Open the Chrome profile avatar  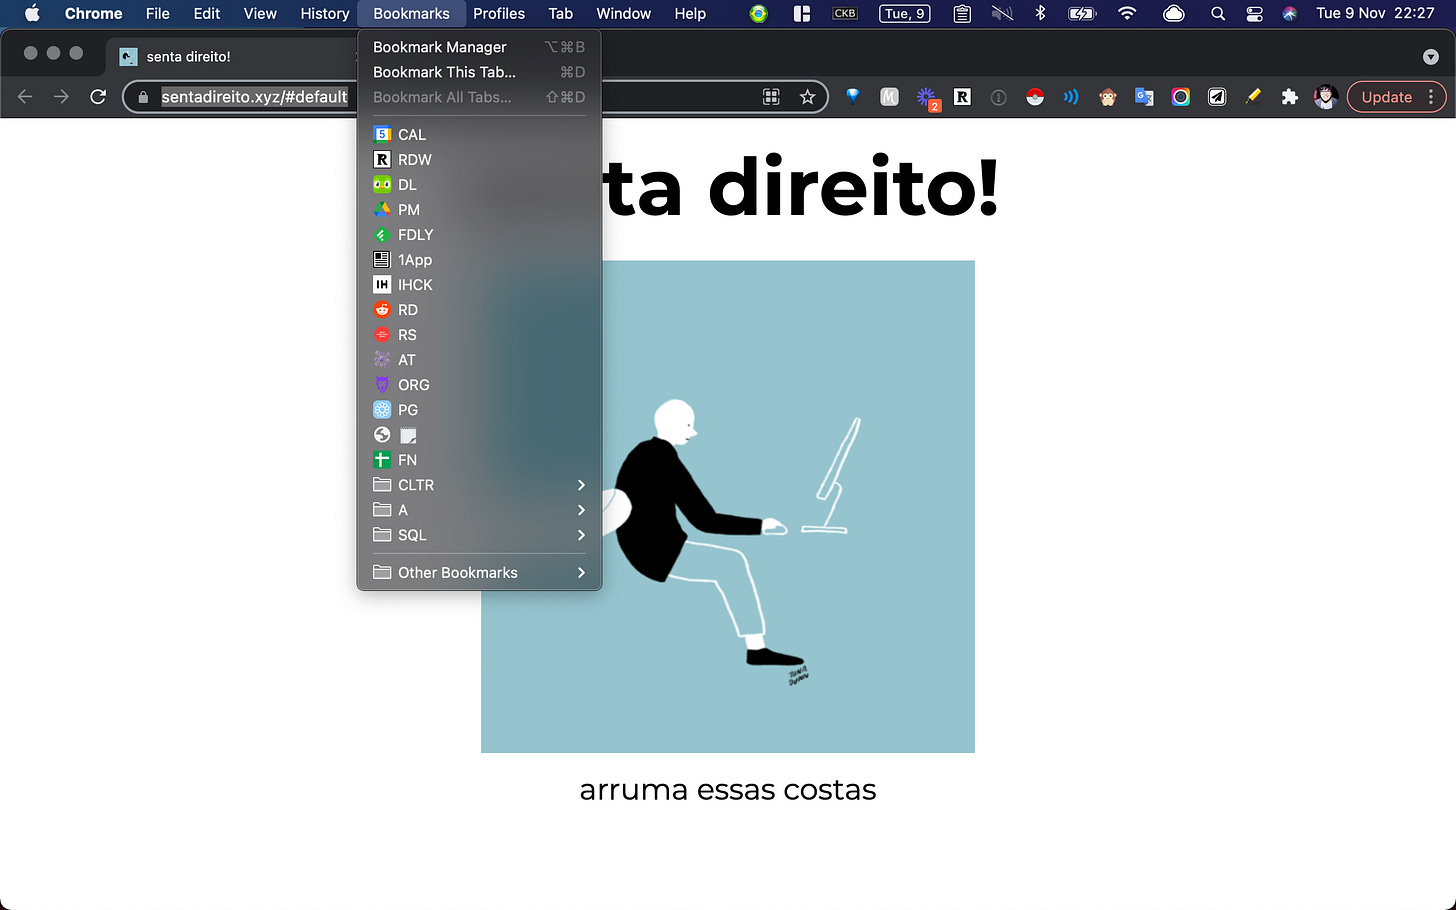click(1326, 97)
